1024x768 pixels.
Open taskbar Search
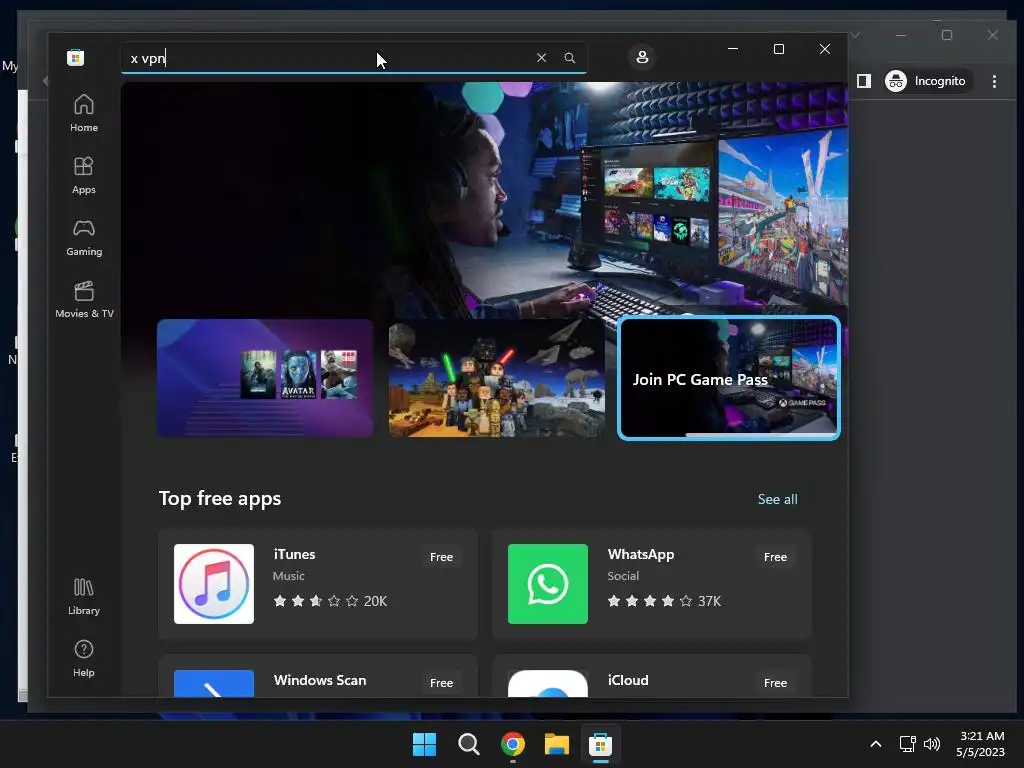pos(468,744)
